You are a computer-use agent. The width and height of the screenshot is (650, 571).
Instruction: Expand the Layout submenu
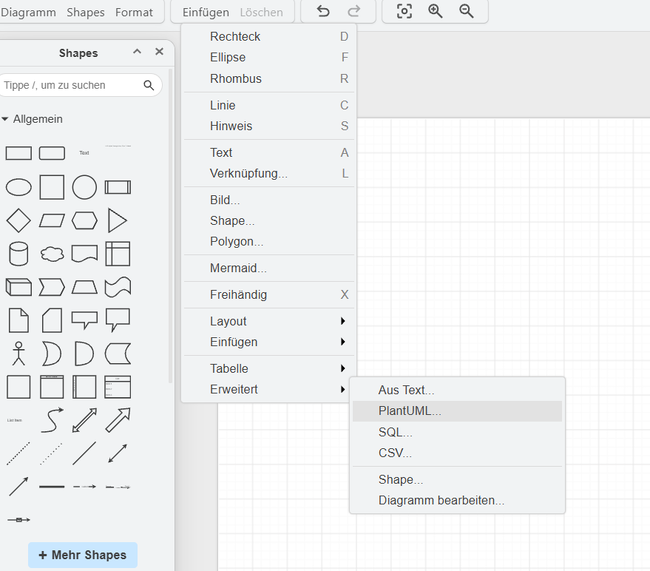[269, 321]
